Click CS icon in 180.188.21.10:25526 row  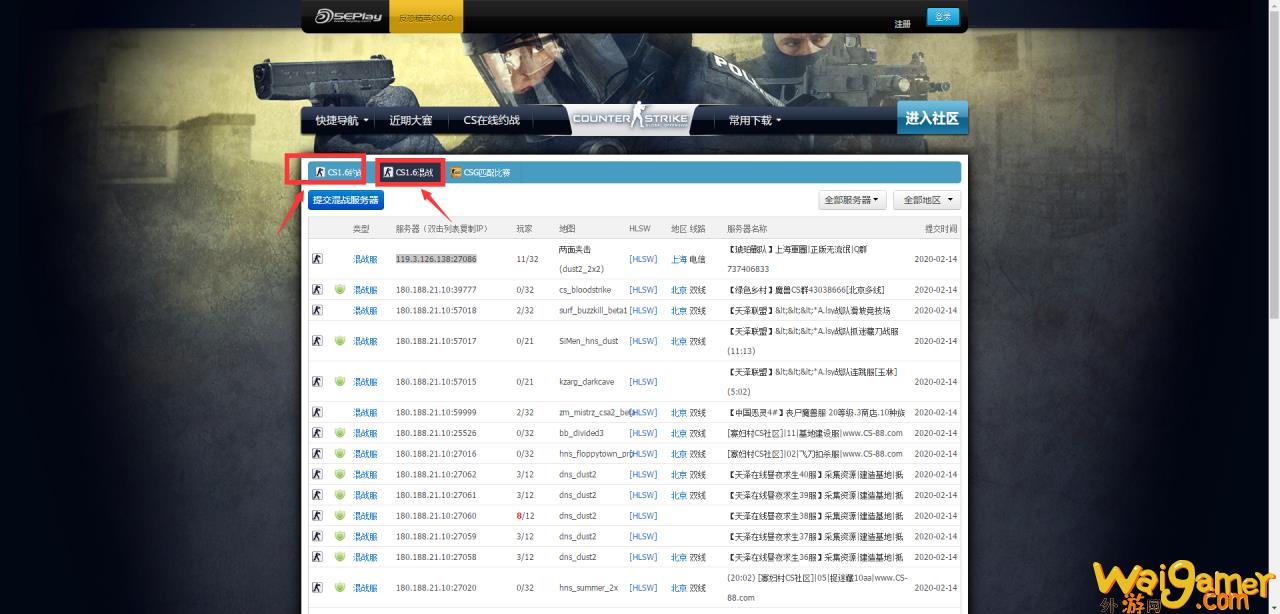(317, 433)
